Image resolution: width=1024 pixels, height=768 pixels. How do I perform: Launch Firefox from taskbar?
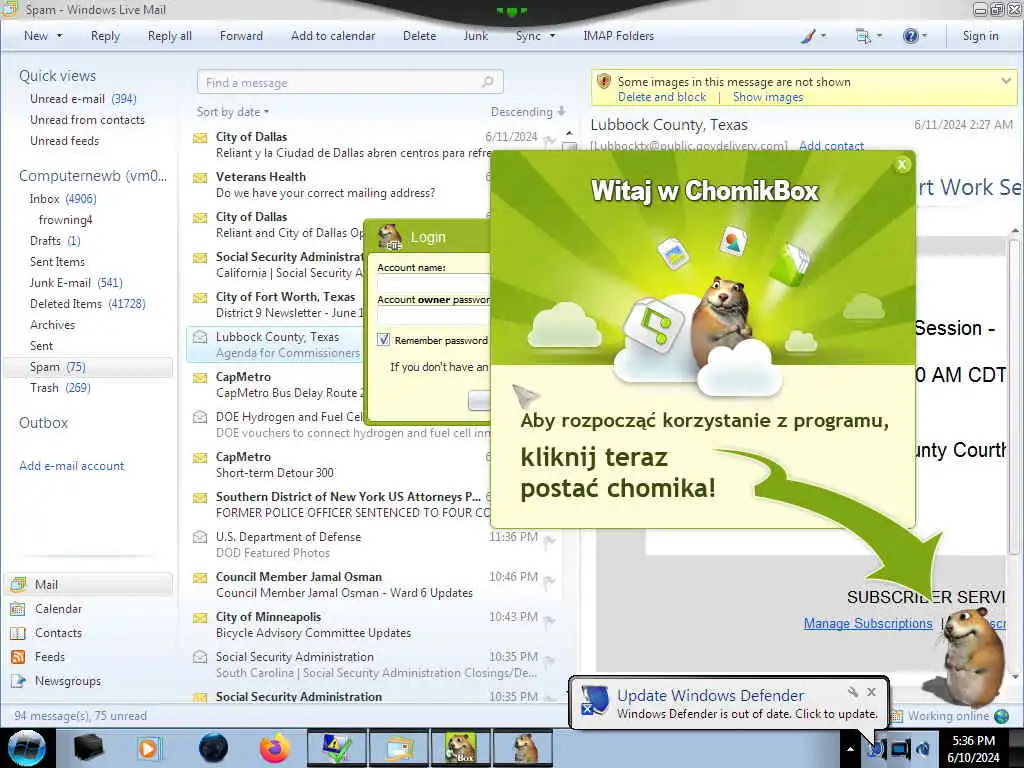(x=274, y=748)
